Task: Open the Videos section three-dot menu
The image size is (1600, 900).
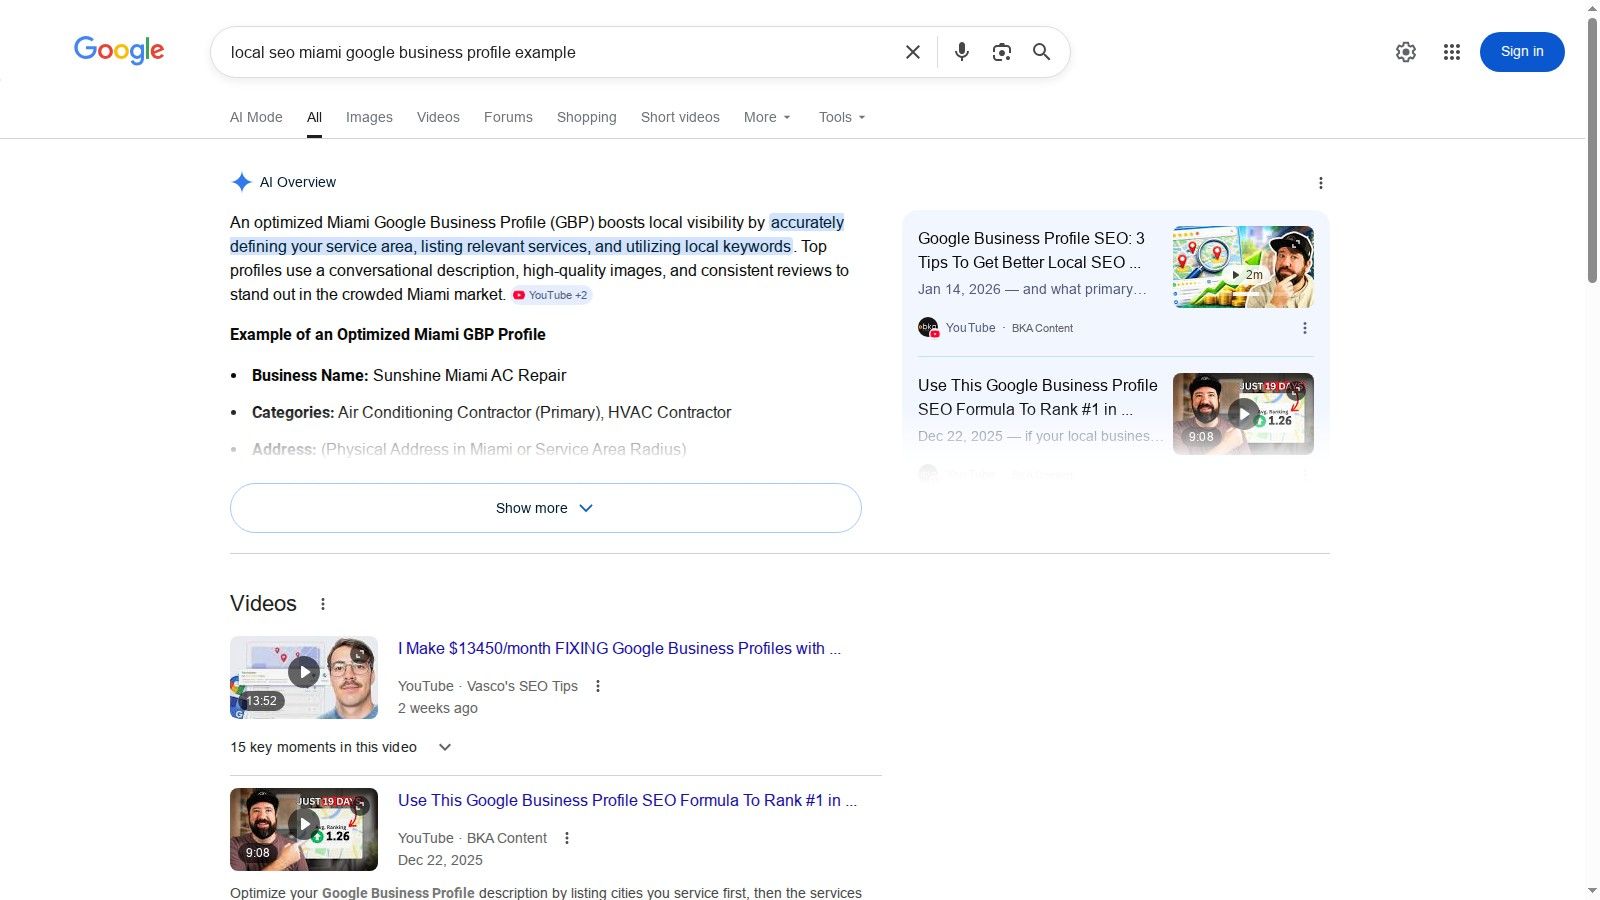Action: tap(322, 604)
